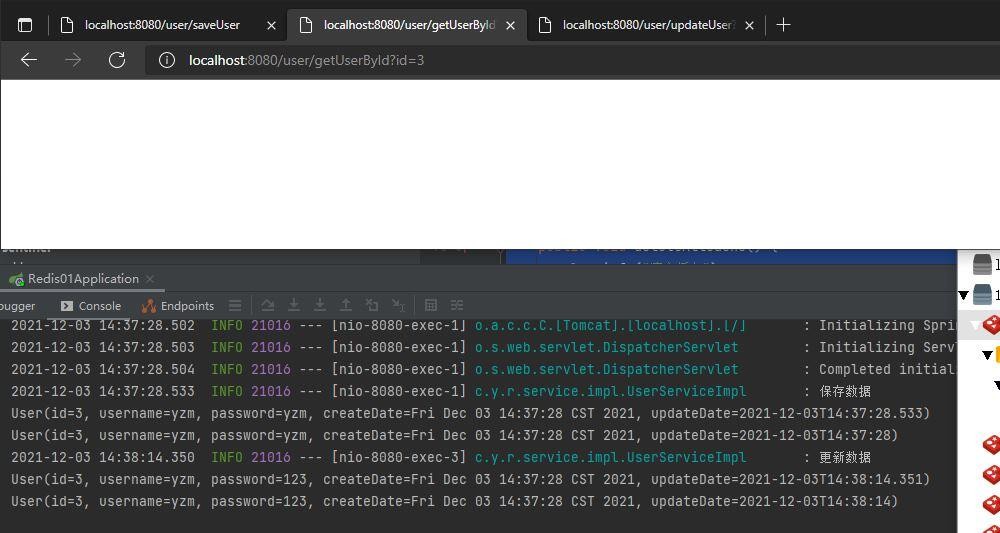The width and height of the screenshot is (1000, 533).
Task: Click the Step Over debugger icon
Action: [268, 305]
